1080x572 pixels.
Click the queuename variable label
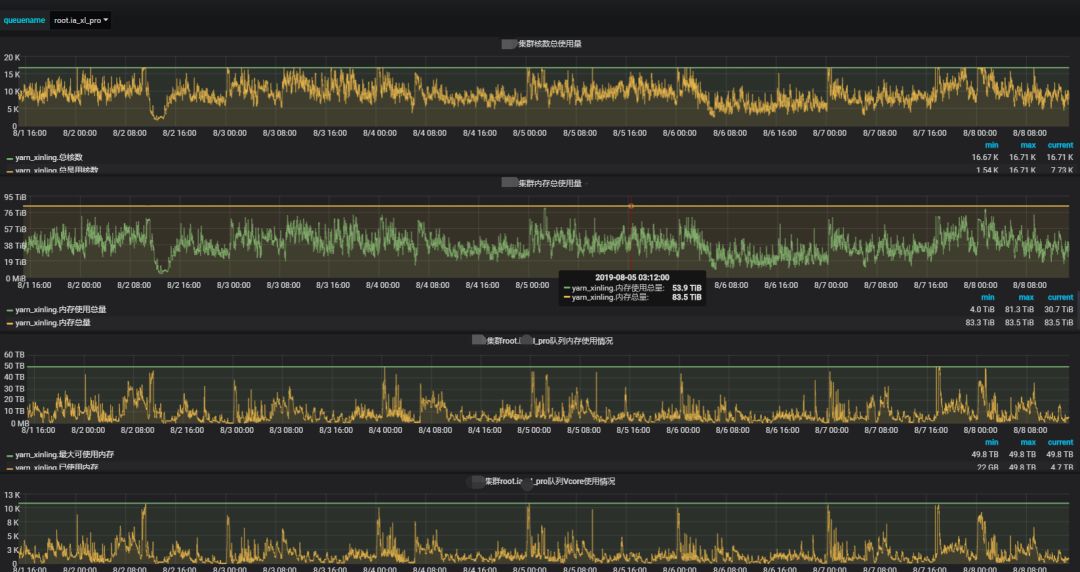[x=24, y=21]
